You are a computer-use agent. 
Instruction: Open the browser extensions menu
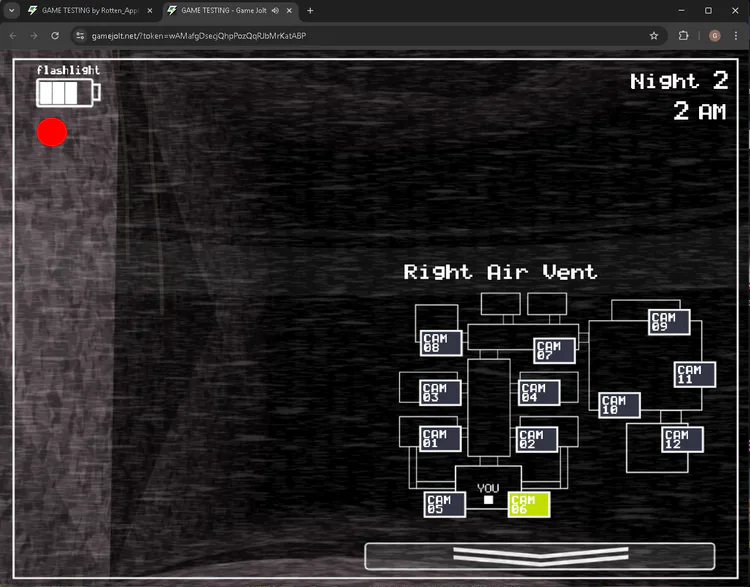[x=684, y=36]
